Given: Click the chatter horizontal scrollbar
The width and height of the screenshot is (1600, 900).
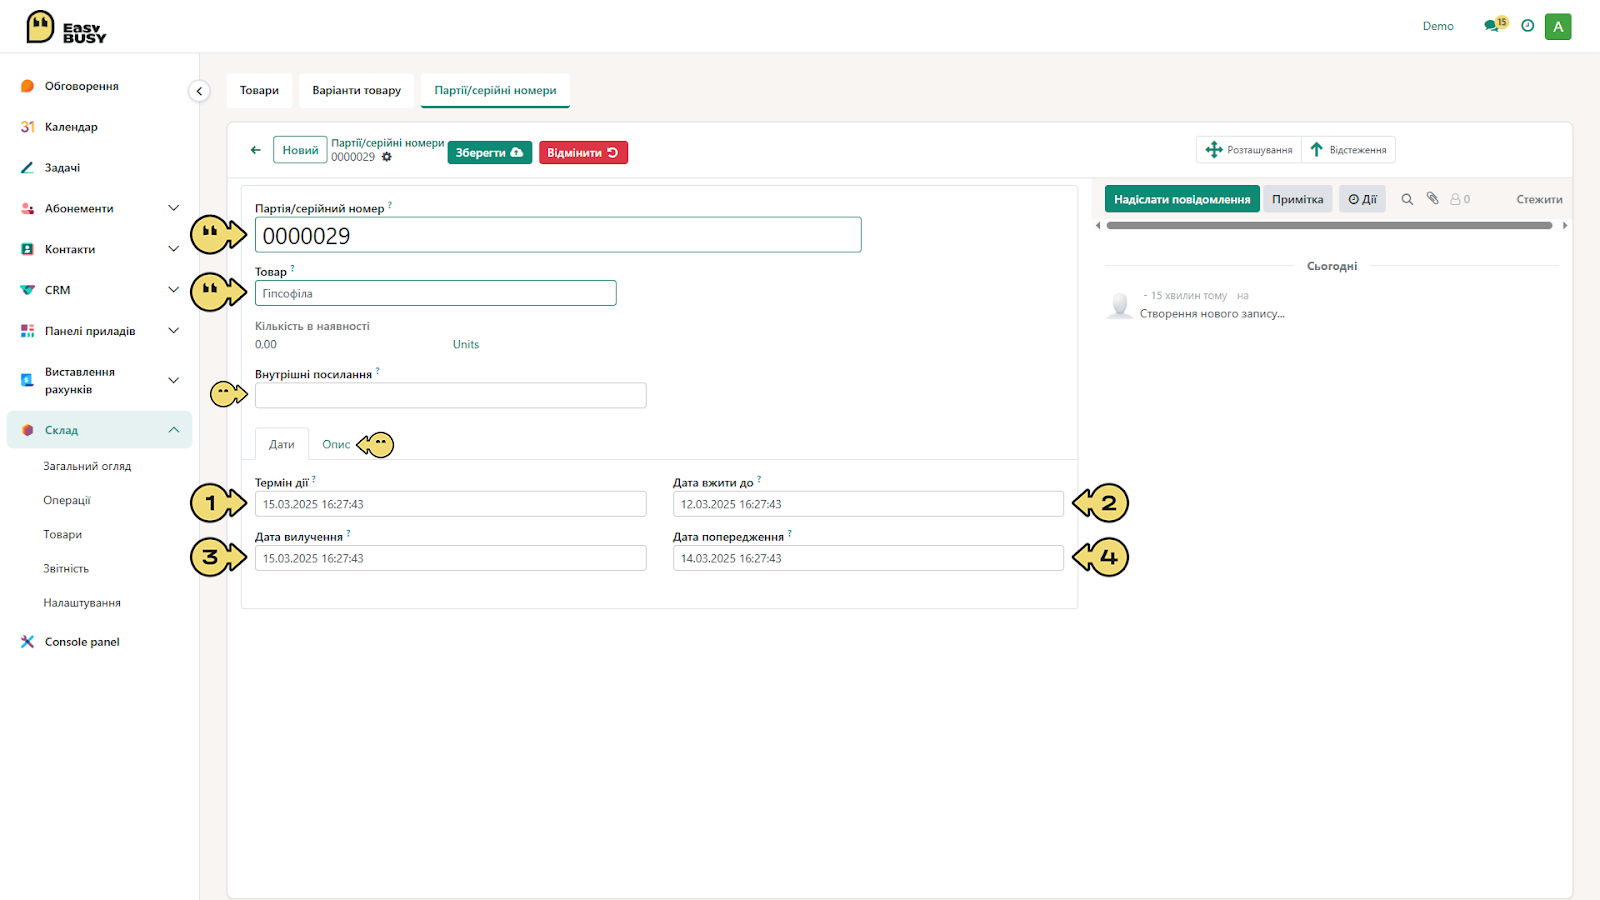Looking at the screenshot, I should (1330, 226).
